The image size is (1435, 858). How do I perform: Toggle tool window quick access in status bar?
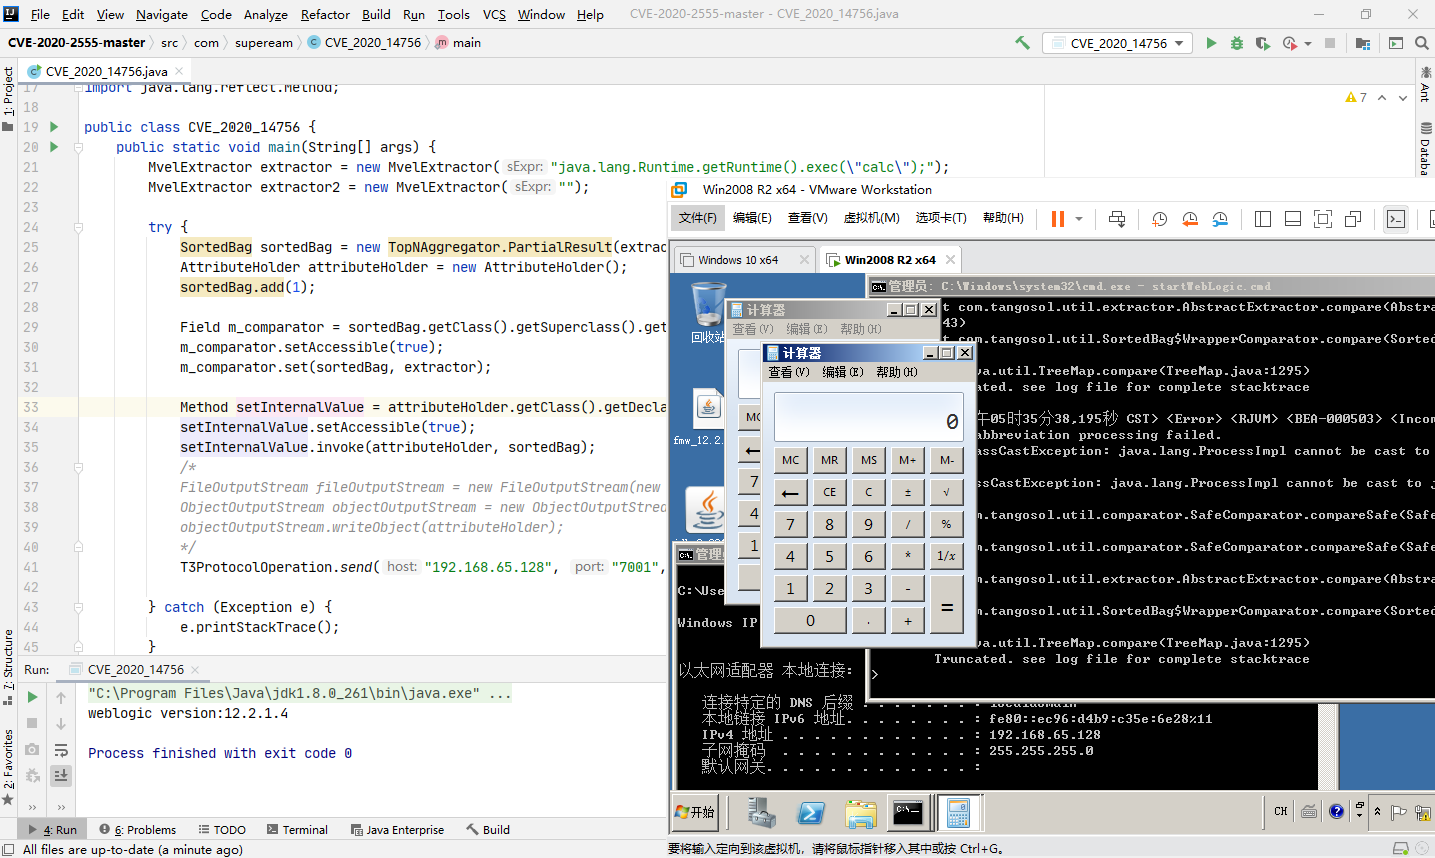point(8,849)
